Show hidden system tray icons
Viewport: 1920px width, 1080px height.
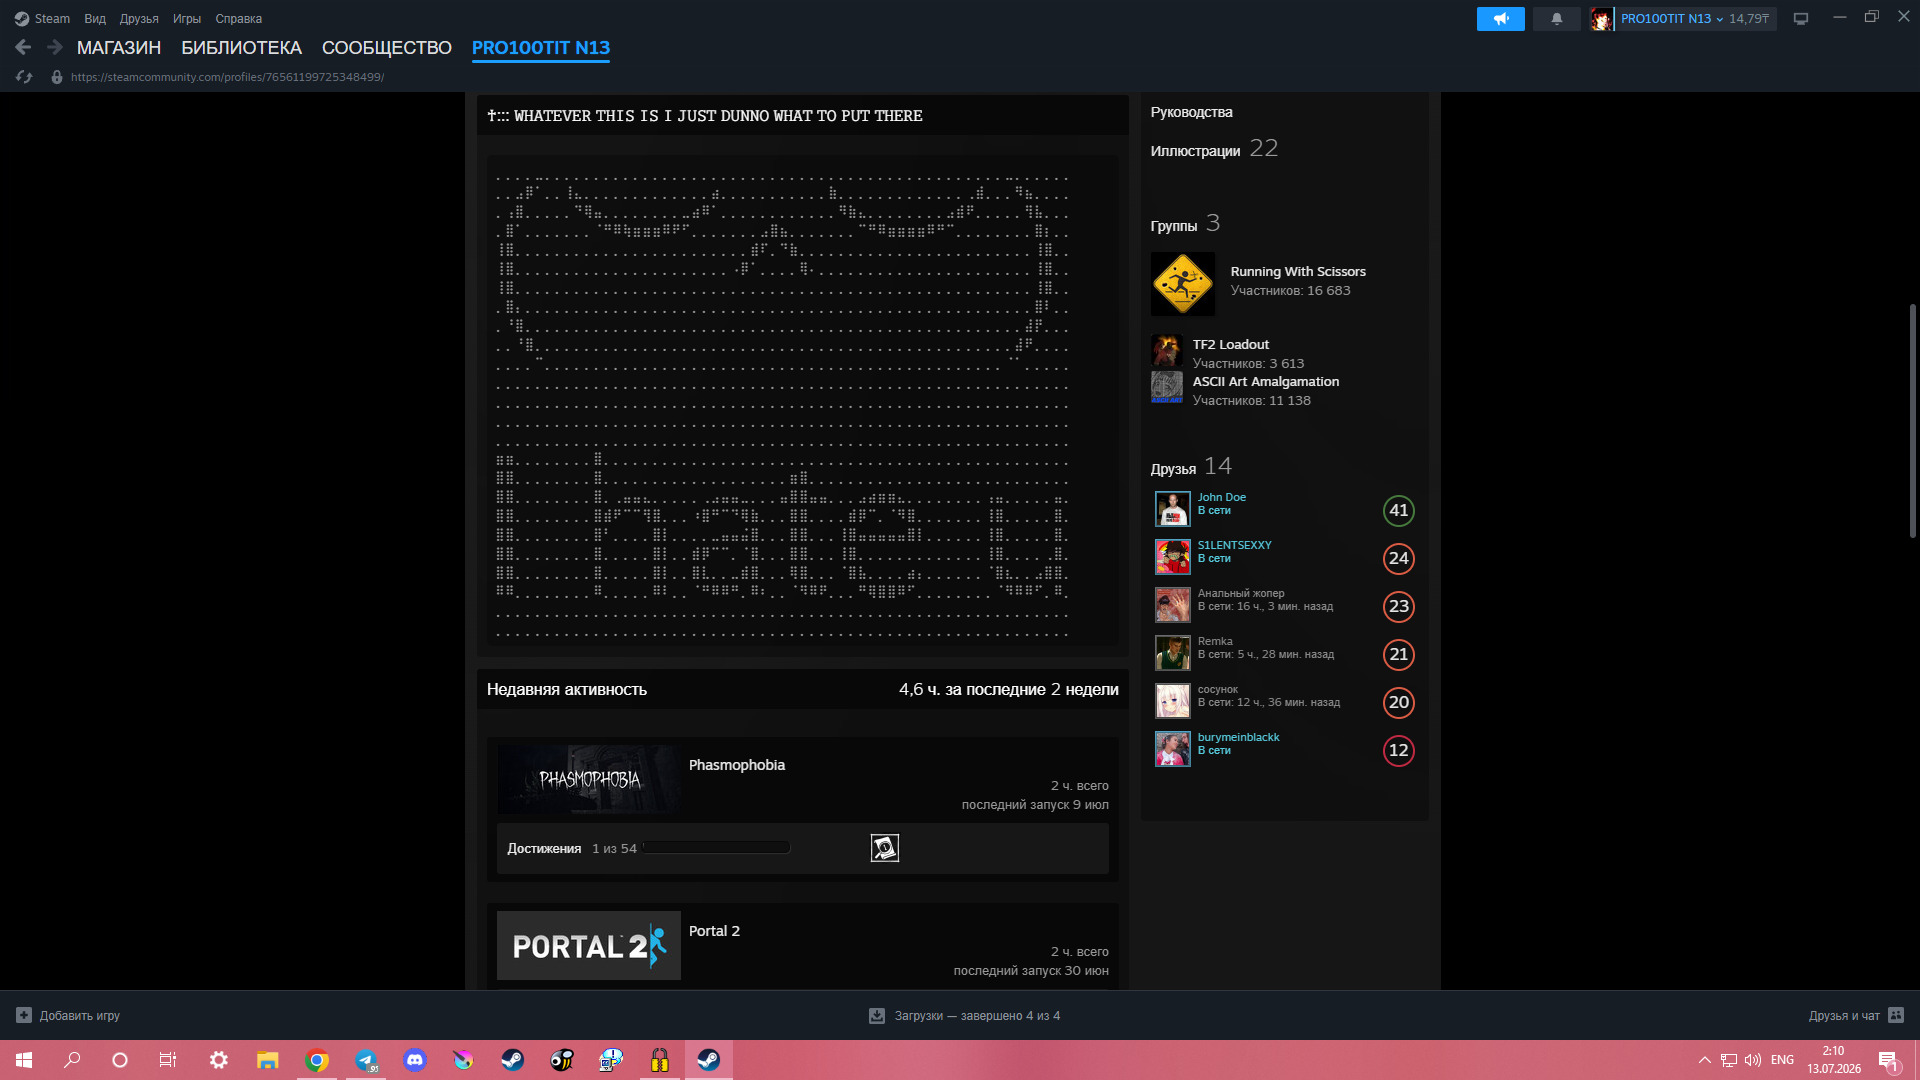(x=1704, y=1060)
